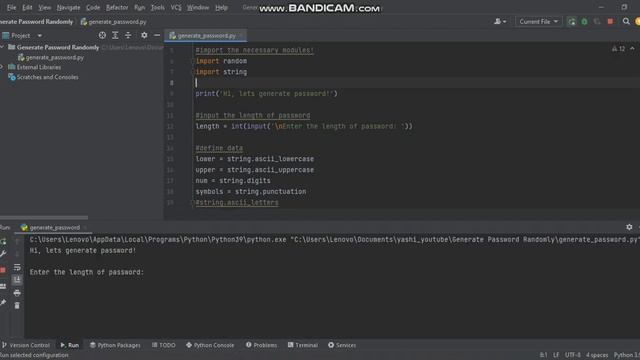This screenshot has width=640, height=360.
Task: Click the Python interpreter in status bar
Action: point(627,355)
